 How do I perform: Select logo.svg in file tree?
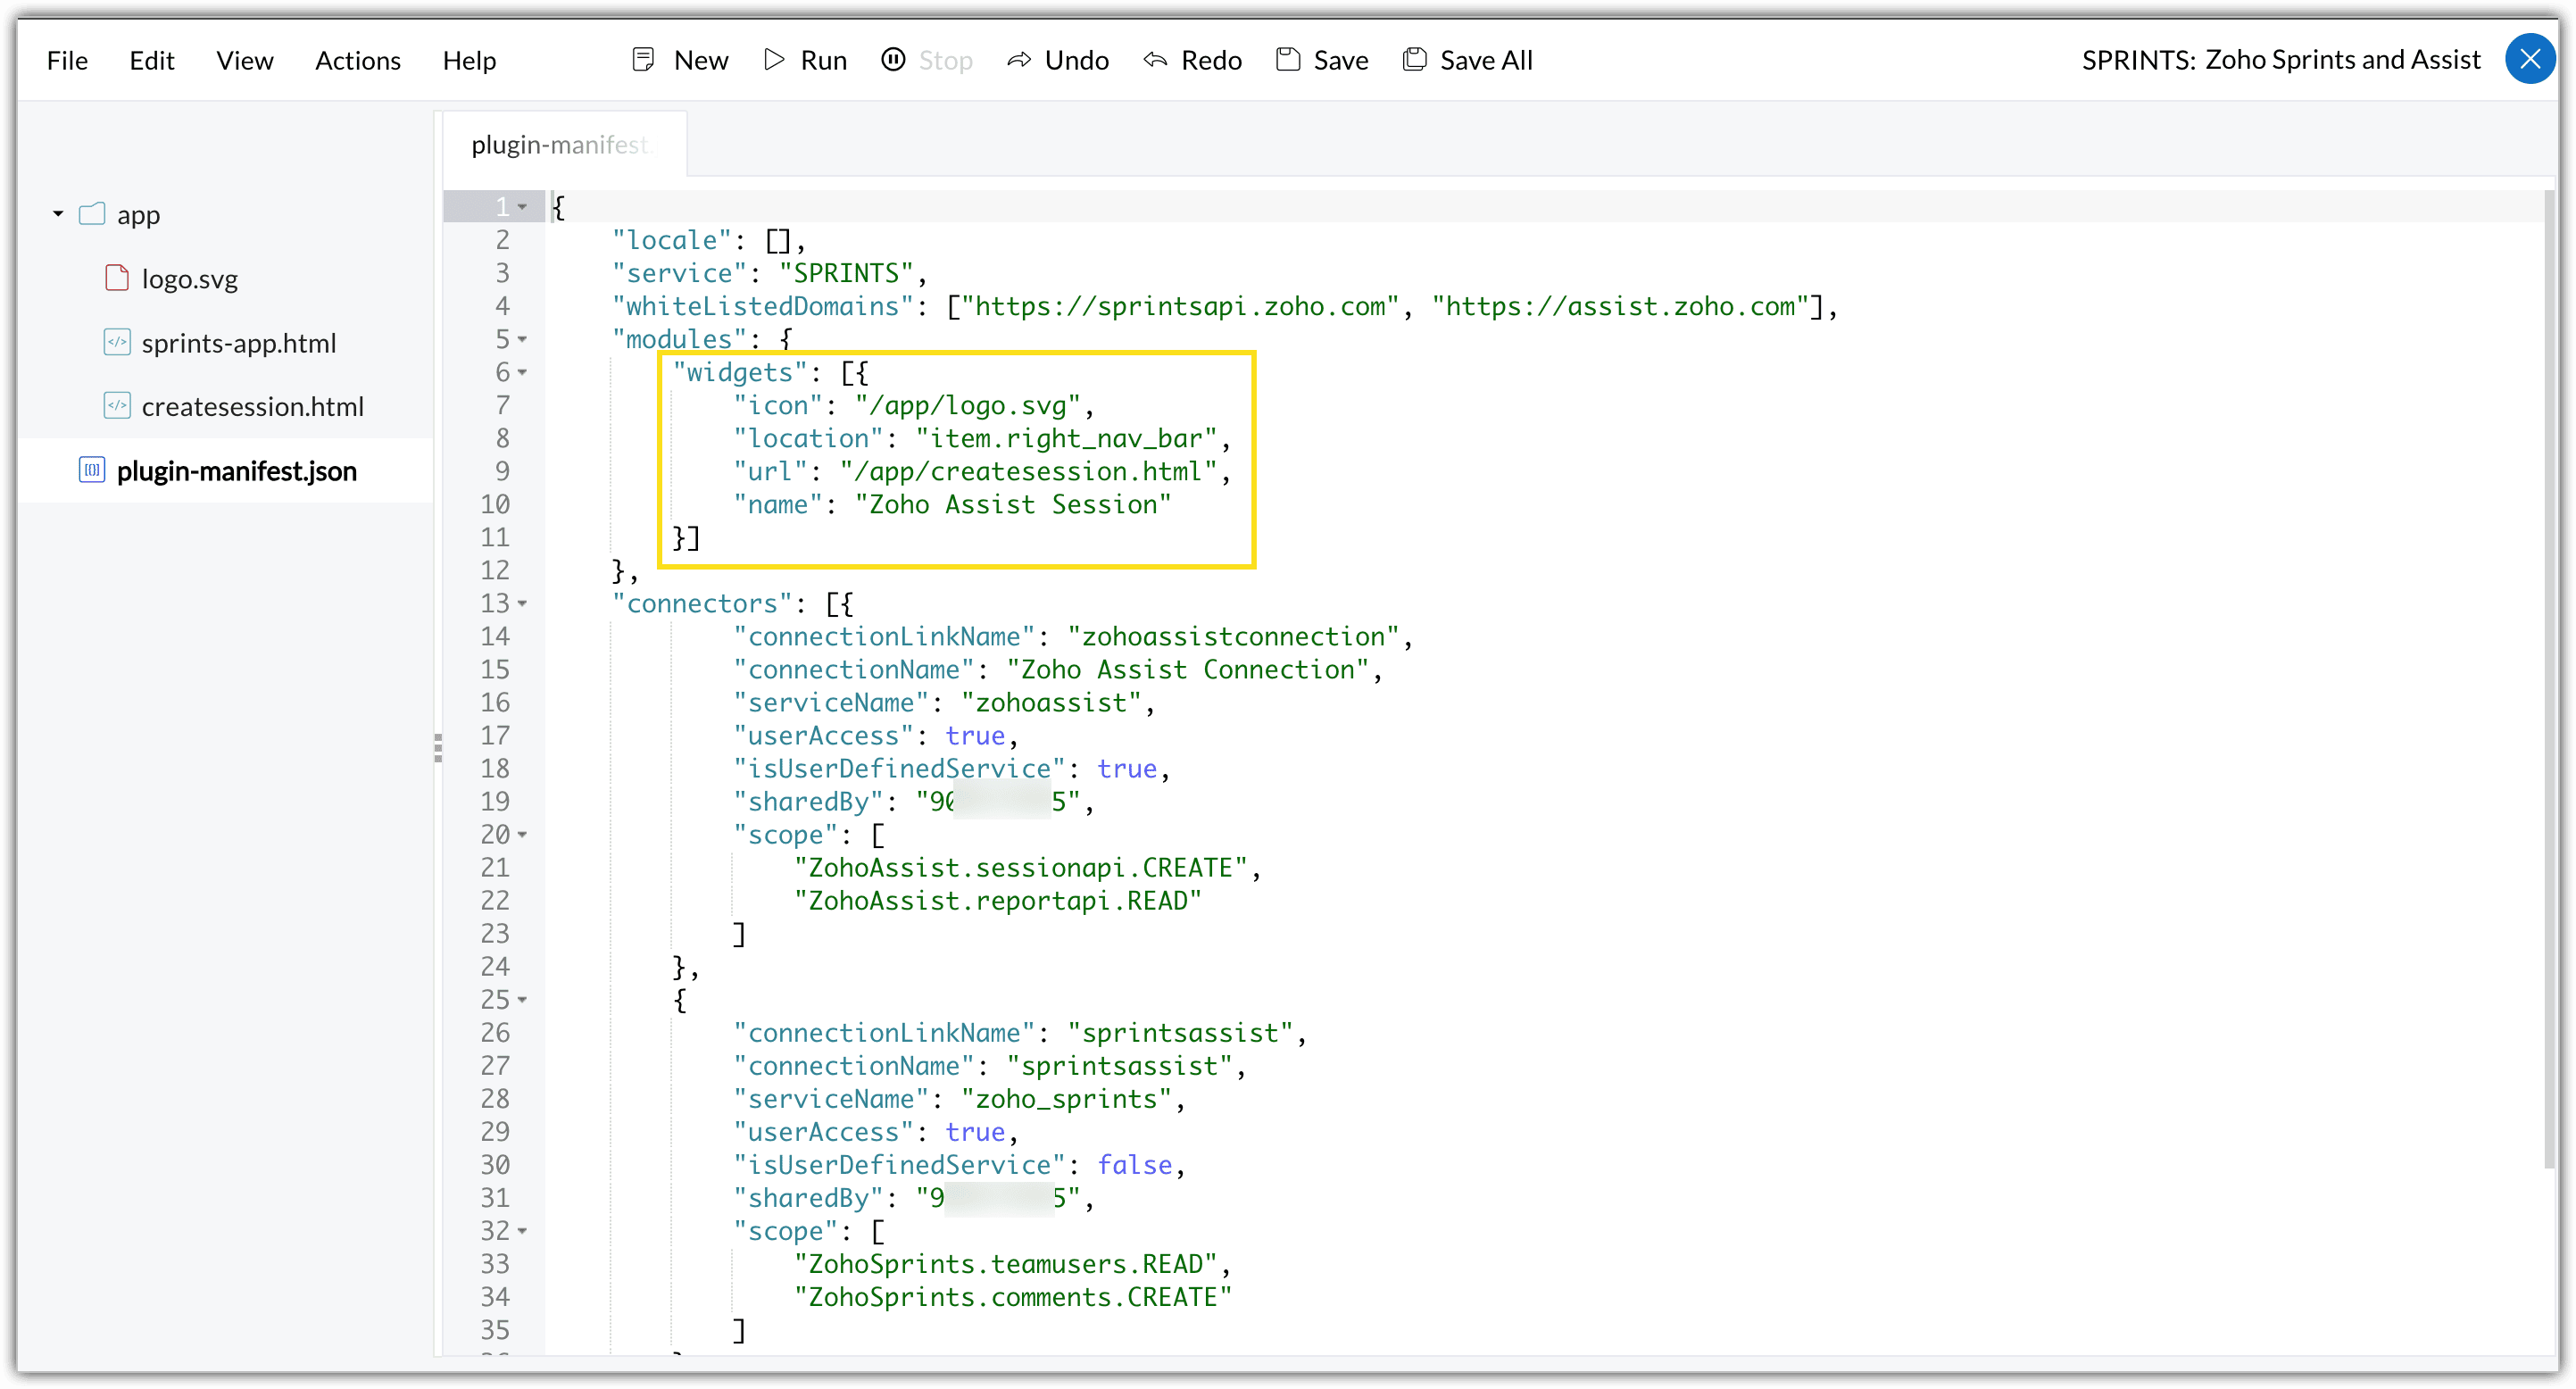[190, 279]
